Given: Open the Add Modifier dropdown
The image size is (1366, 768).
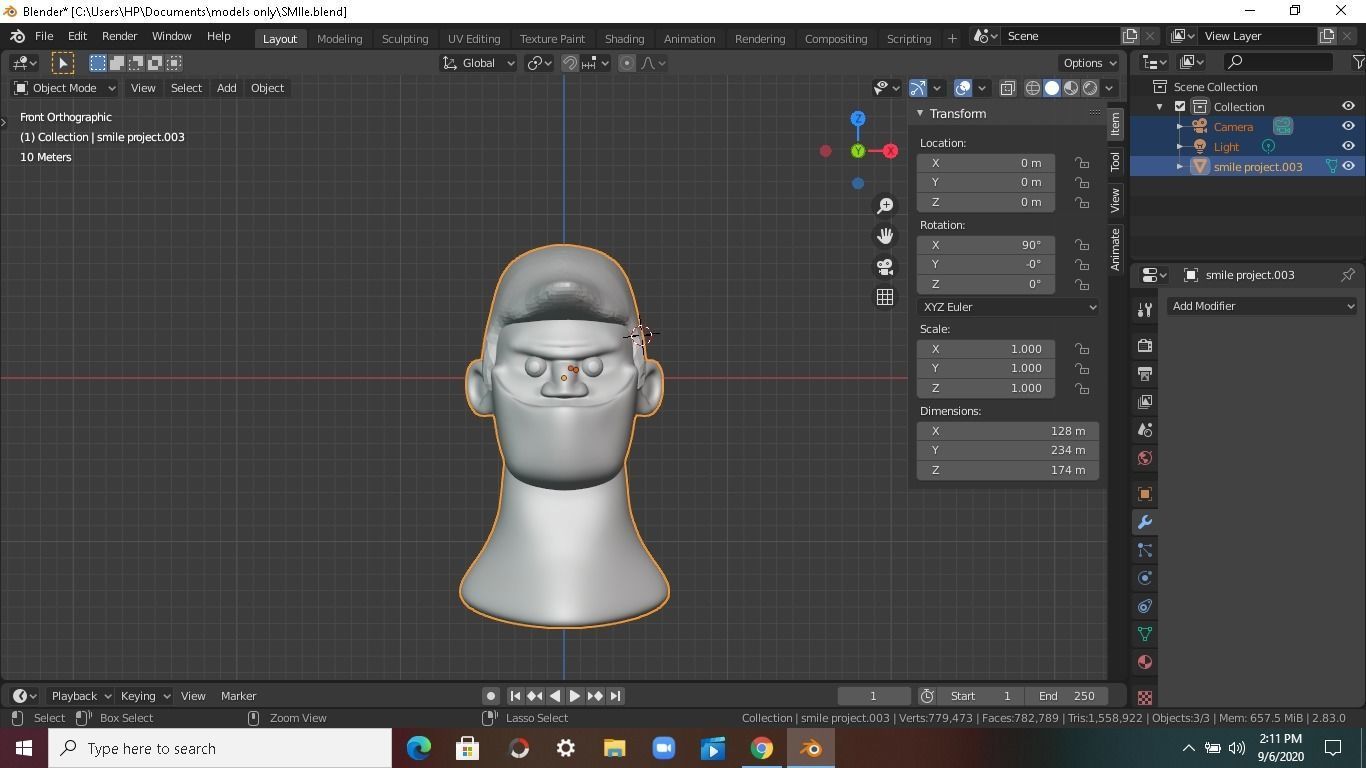Looking at the screenshot, I should [x=1262, y=306].
